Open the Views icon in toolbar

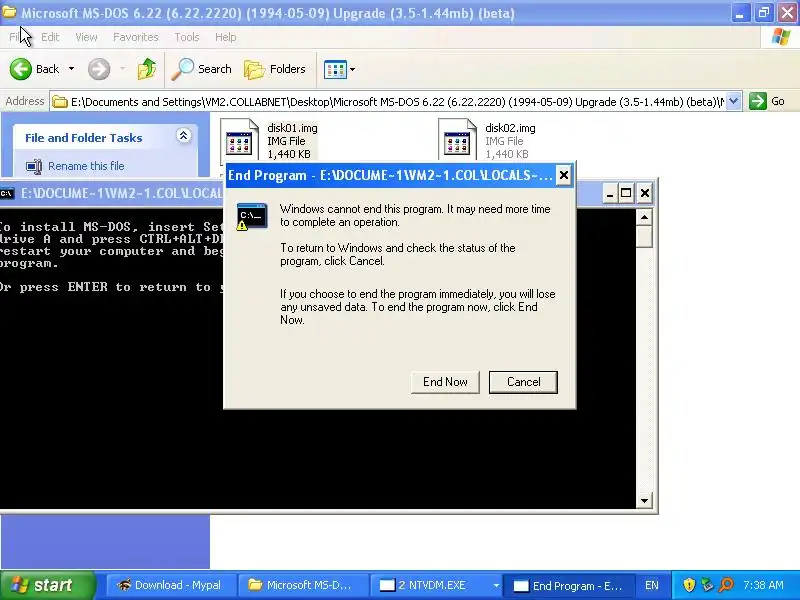(335, 69)
